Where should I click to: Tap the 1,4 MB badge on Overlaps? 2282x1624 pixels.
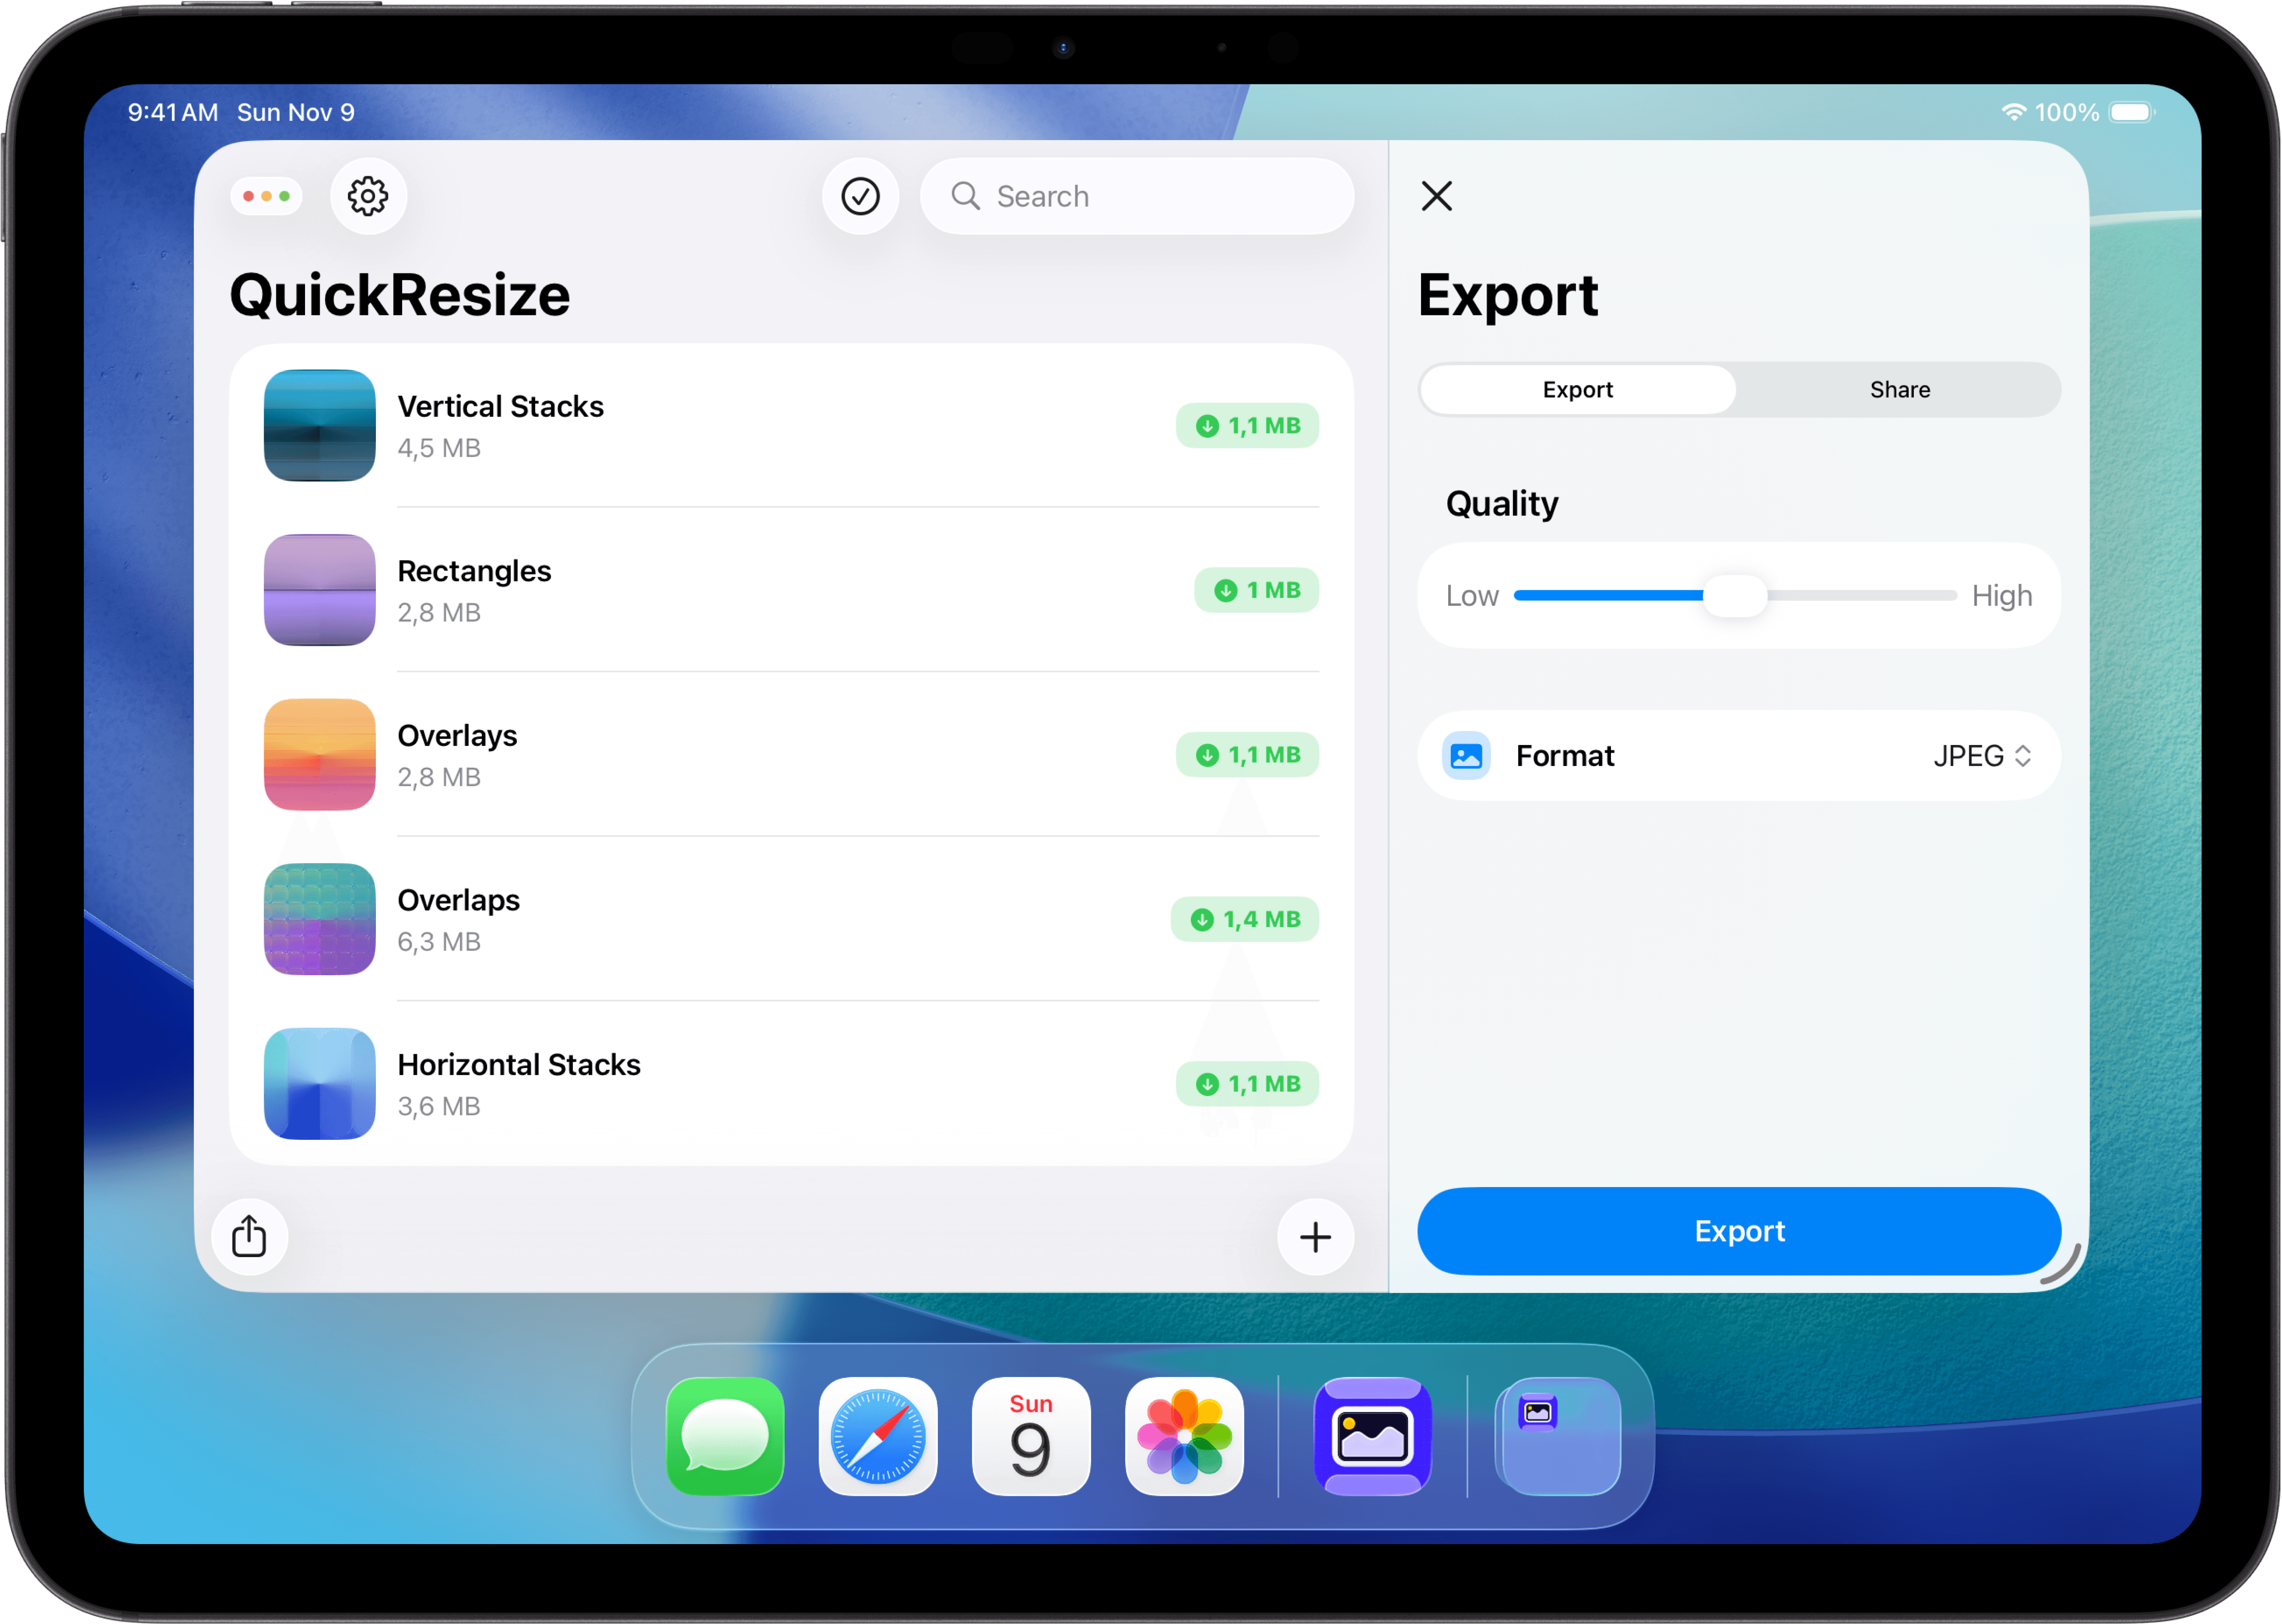point(1244,919)
